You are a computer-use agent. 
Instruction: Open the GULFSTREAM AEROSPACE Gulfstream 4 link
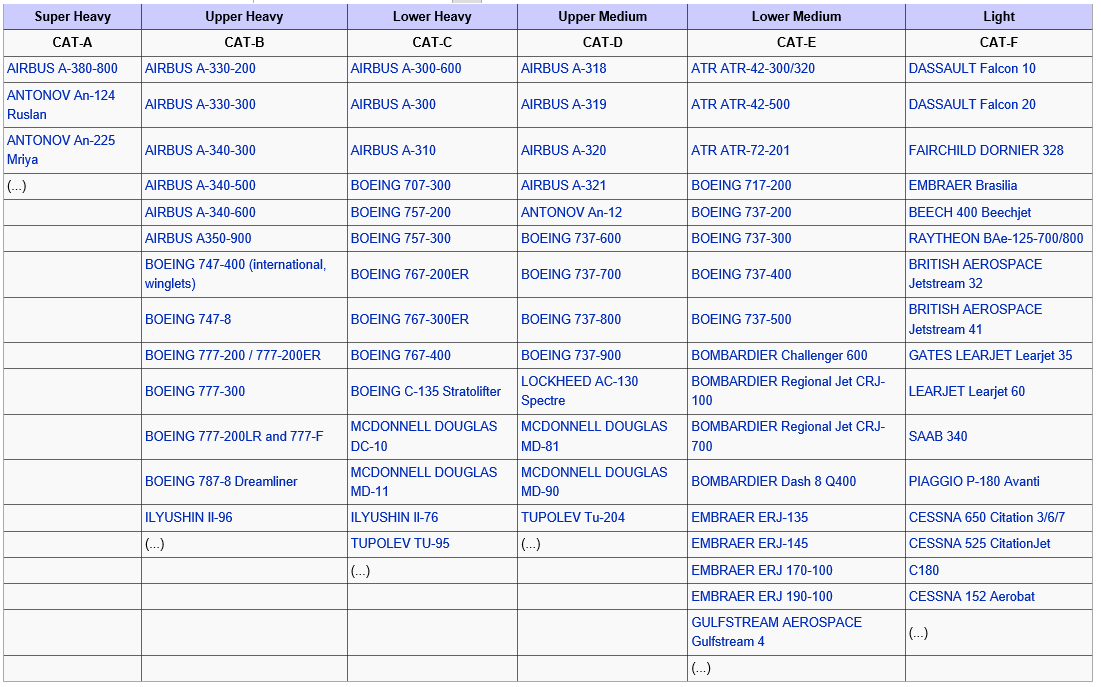777,632
